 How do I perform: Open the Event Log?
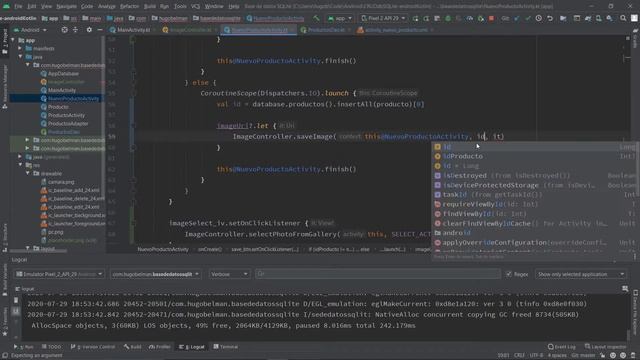click(562, 347)
